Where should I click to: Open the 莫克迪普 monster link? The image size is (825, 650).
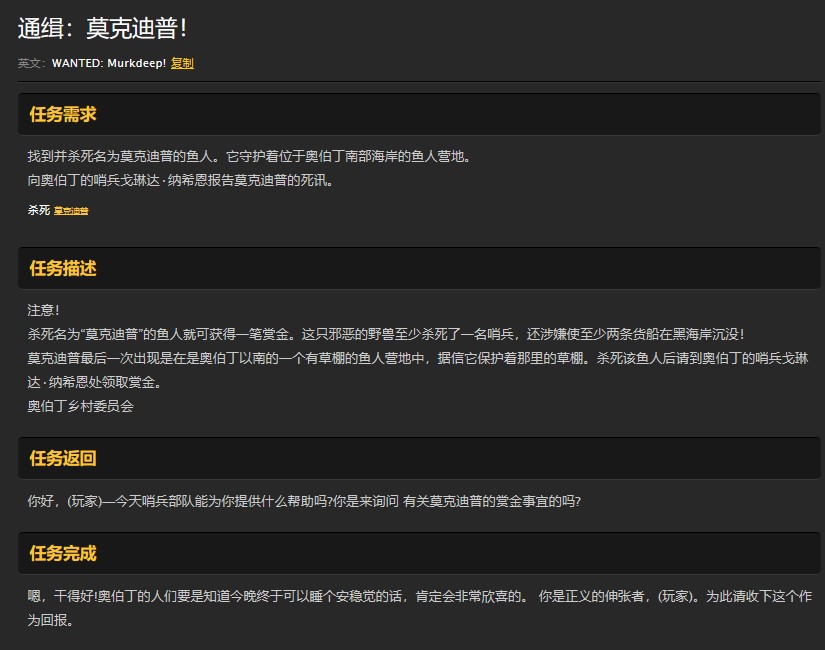(x=69, y=212)
